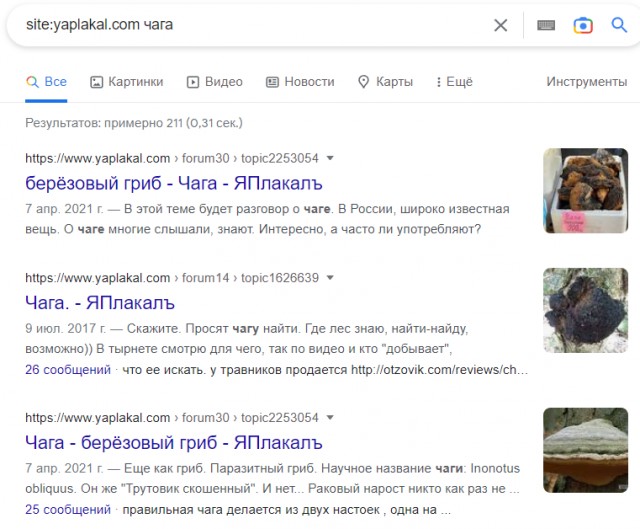
Task: Open the on-screen keyboard icon
Action: pyautogui.click(x=546, y=25)
